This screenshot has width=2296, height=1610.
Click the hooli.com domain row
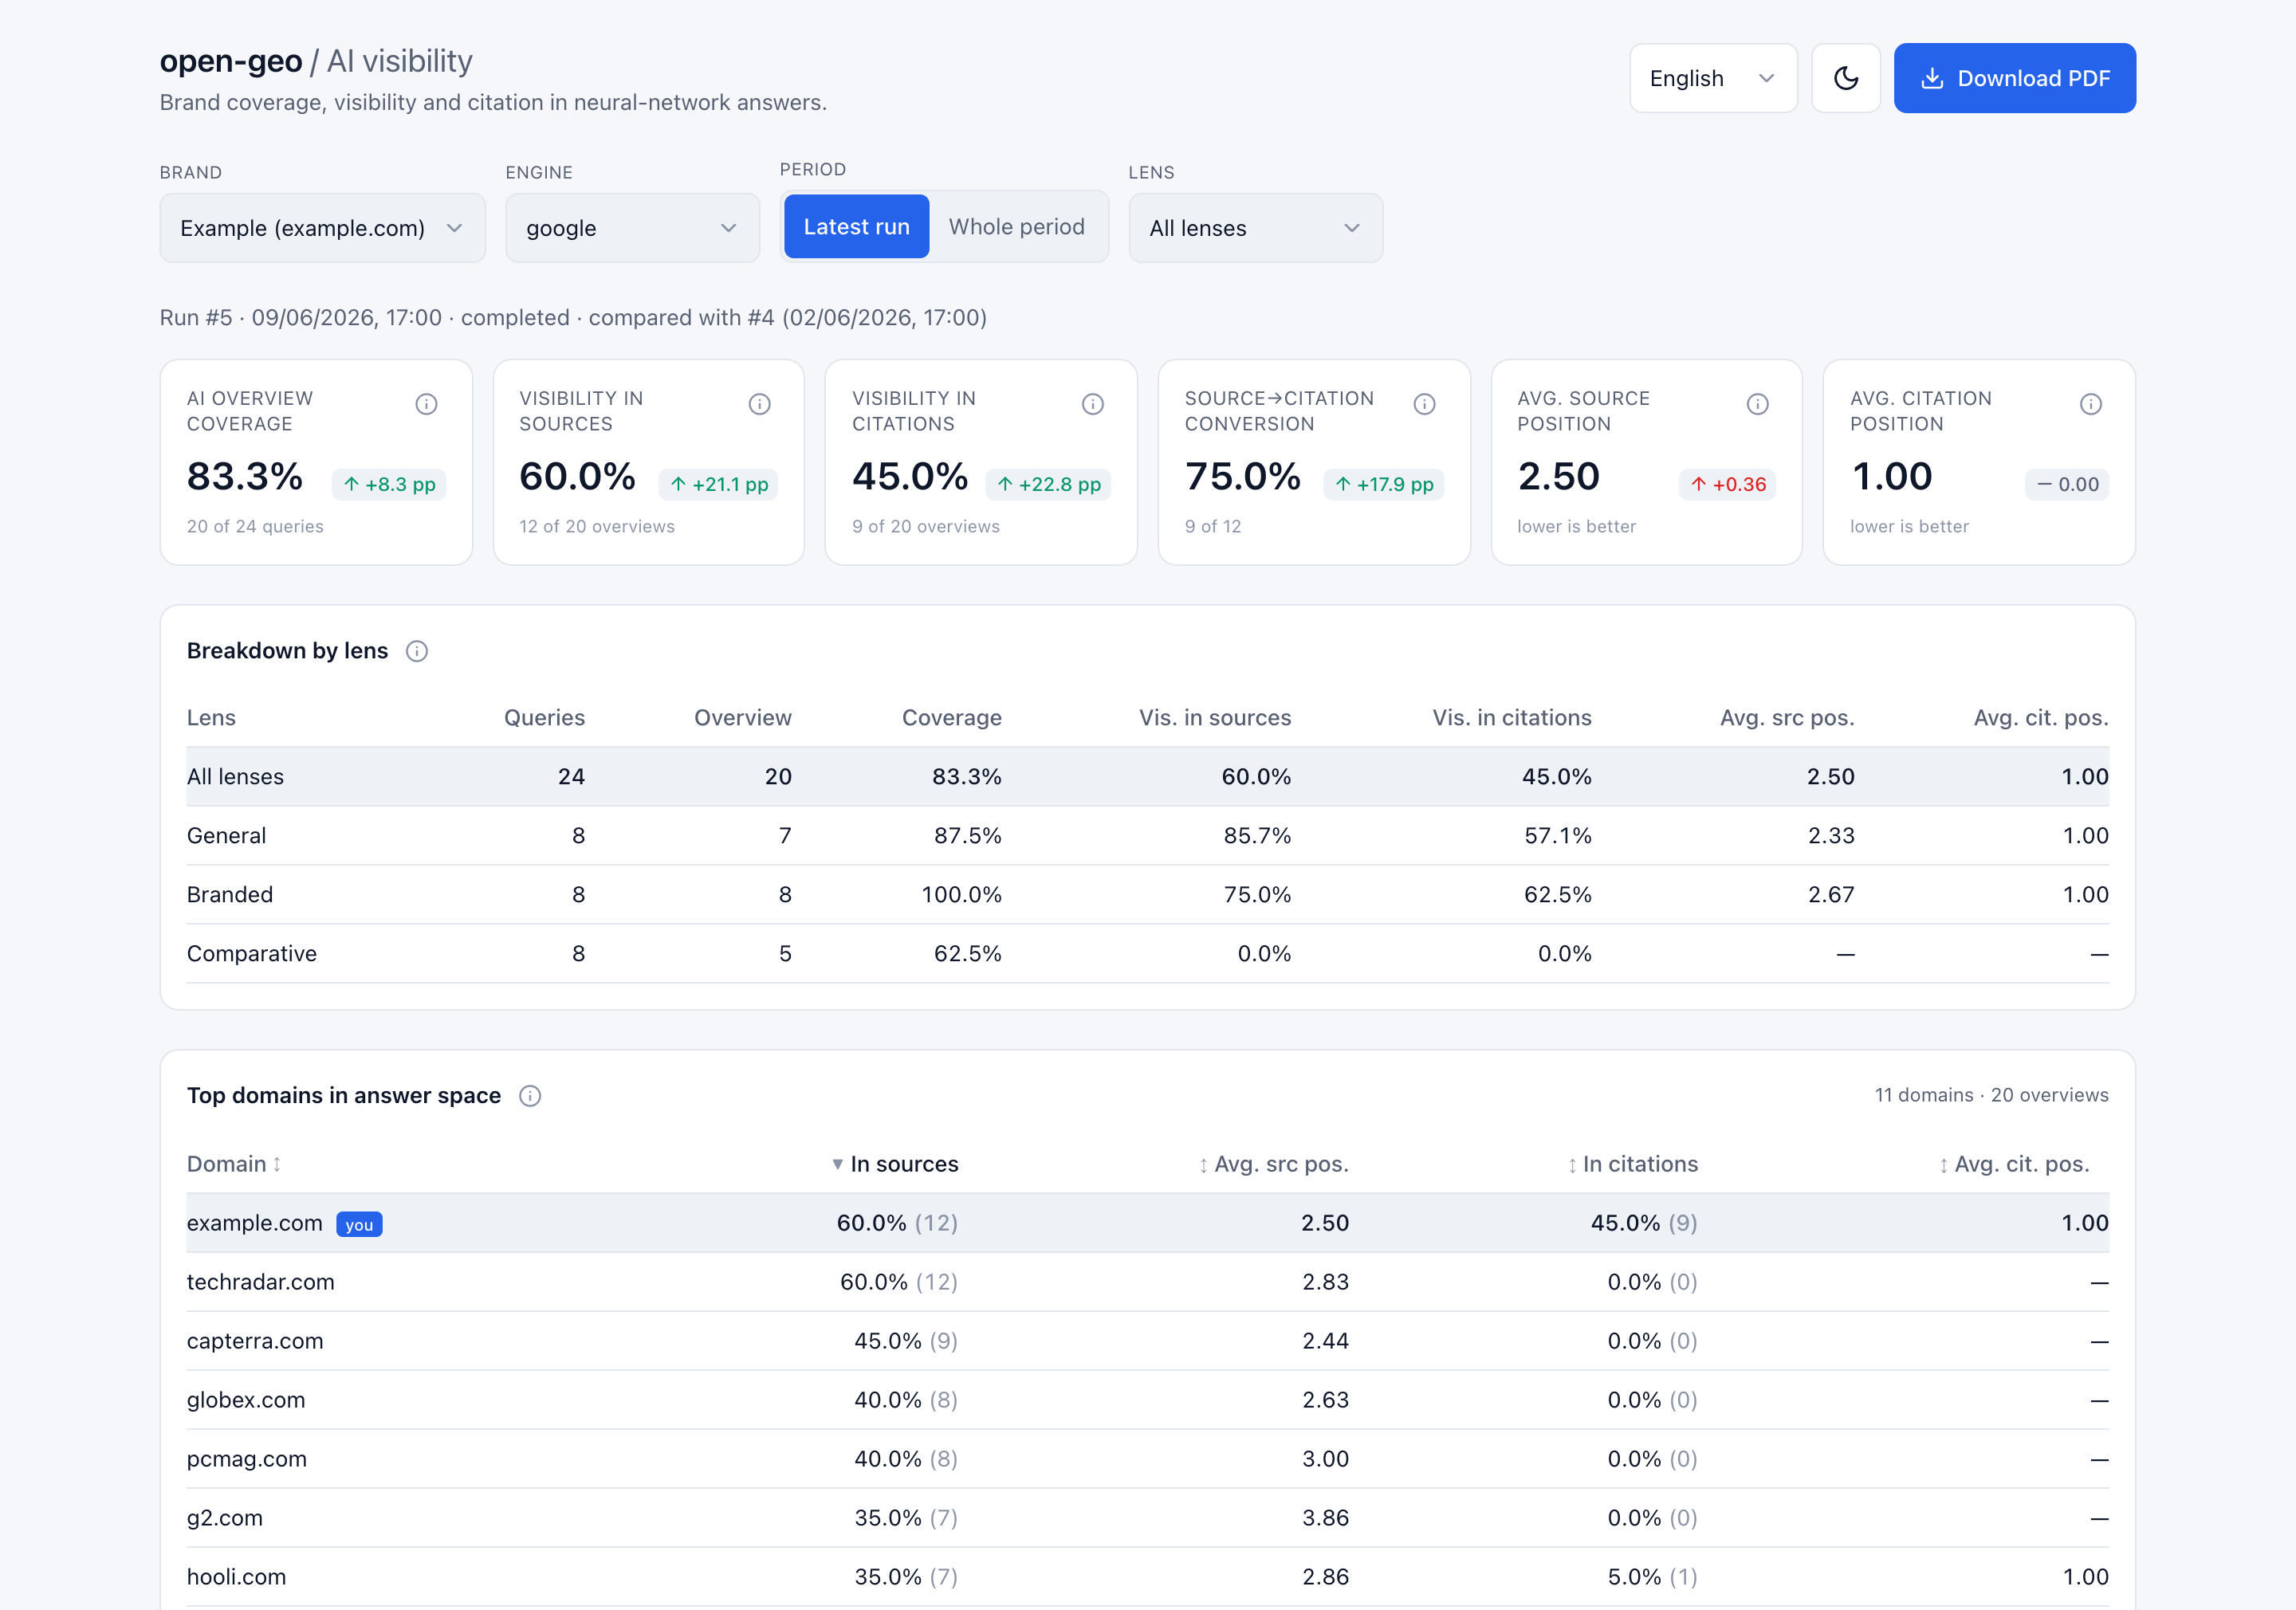tap(1147, 1577)
